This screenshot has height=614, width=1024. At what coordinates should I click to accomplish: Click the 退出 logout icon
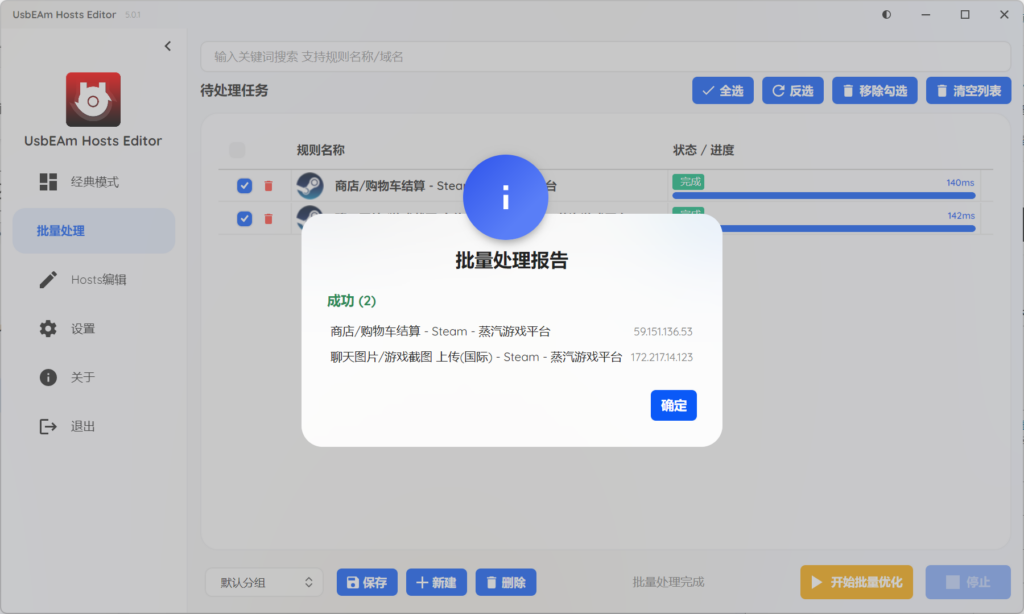click(x=46, y=426)
